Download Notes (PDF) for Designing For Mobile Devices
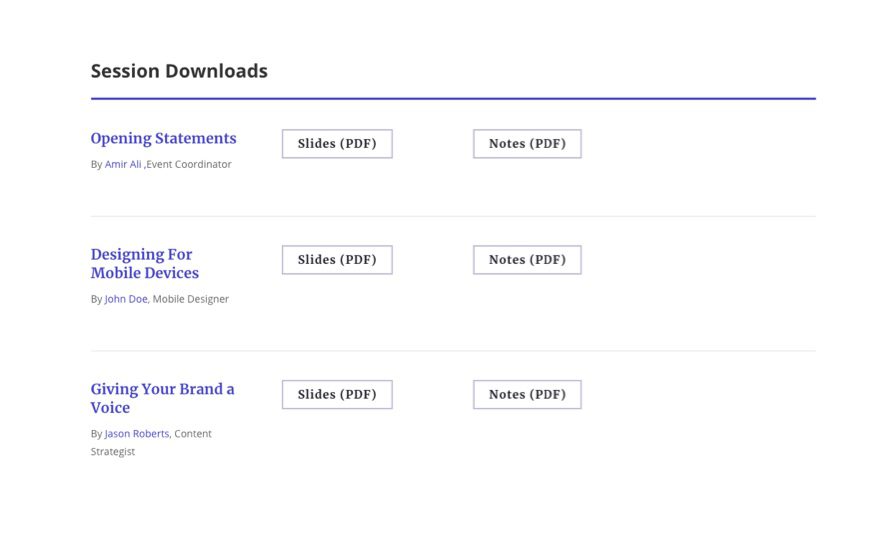 (x=527, y=260)
